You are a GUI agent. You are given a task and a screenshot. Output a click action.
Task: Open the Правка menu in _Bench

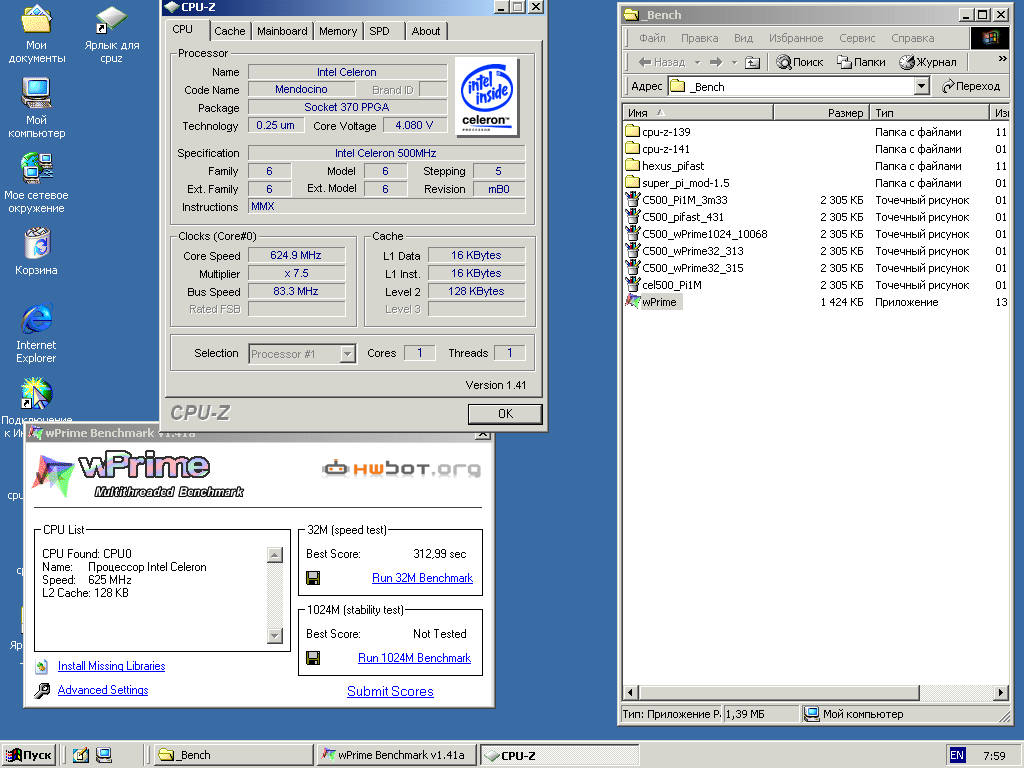(699, 38)
